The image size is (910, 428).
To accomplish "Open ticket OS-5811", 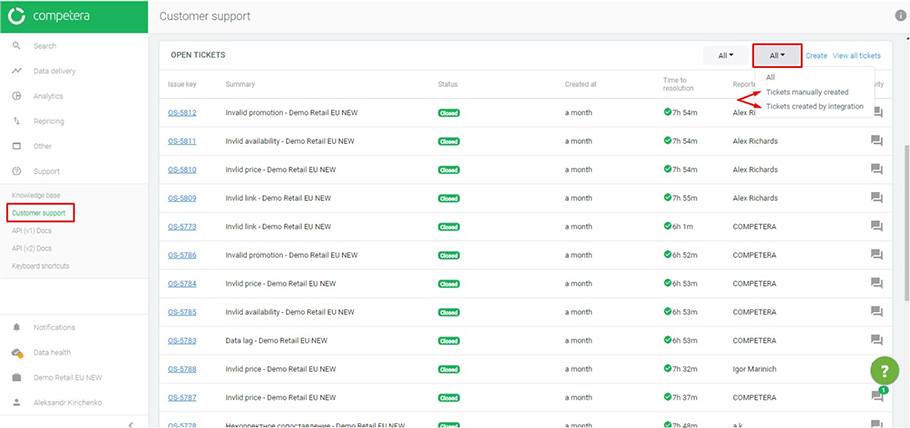I will click(x=182, y=141).
